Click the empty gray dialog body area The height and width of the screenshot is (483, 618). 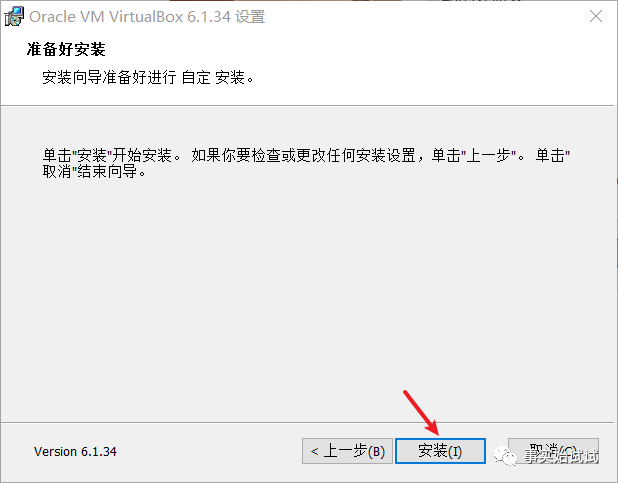tap(307, 300)
